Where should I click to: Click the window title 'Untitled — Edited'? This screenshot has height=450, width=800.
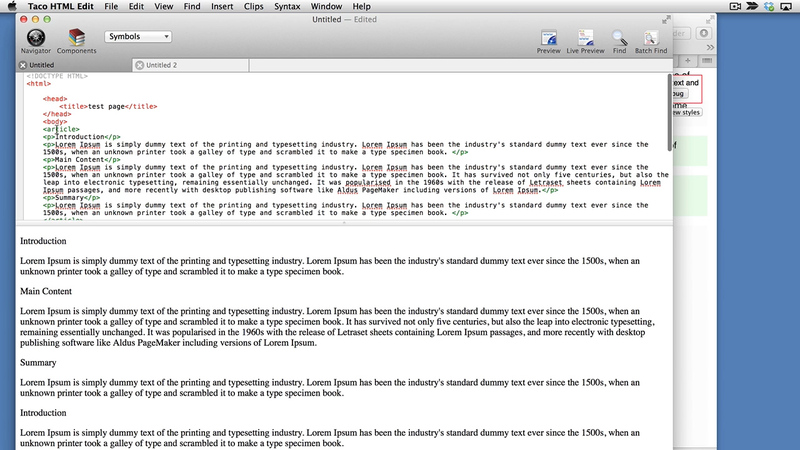[344, 19]
